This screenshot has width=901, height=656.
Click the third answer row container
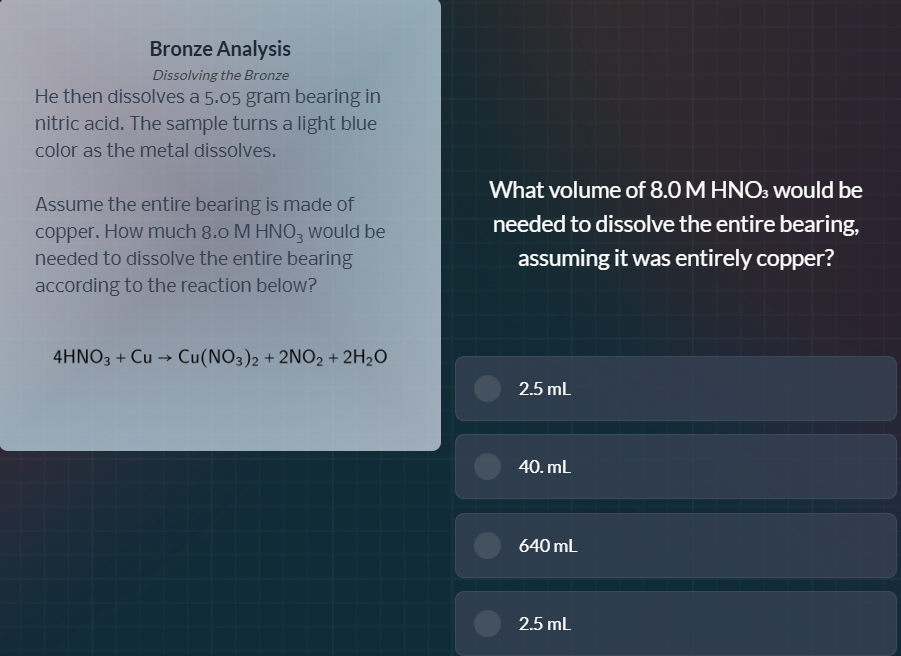click(x=675, y=546)
